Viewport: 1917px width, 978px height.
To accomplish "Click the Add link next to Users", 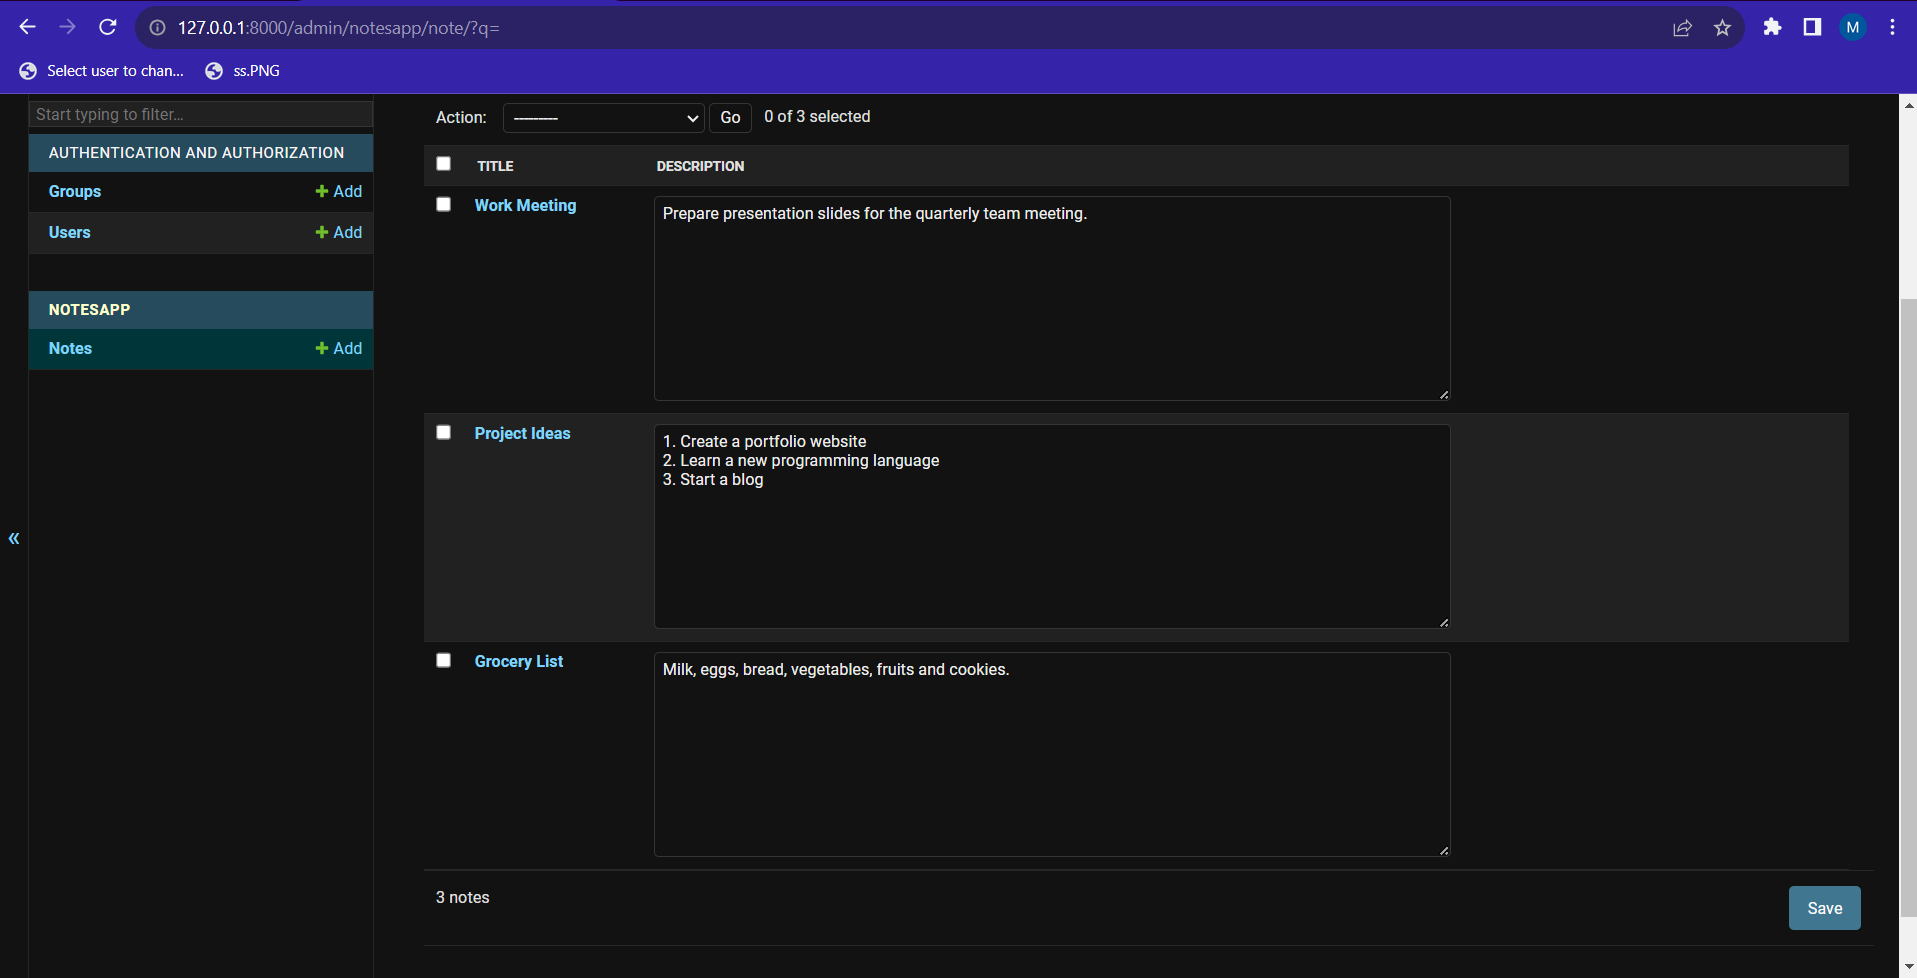I will [339, 232].
